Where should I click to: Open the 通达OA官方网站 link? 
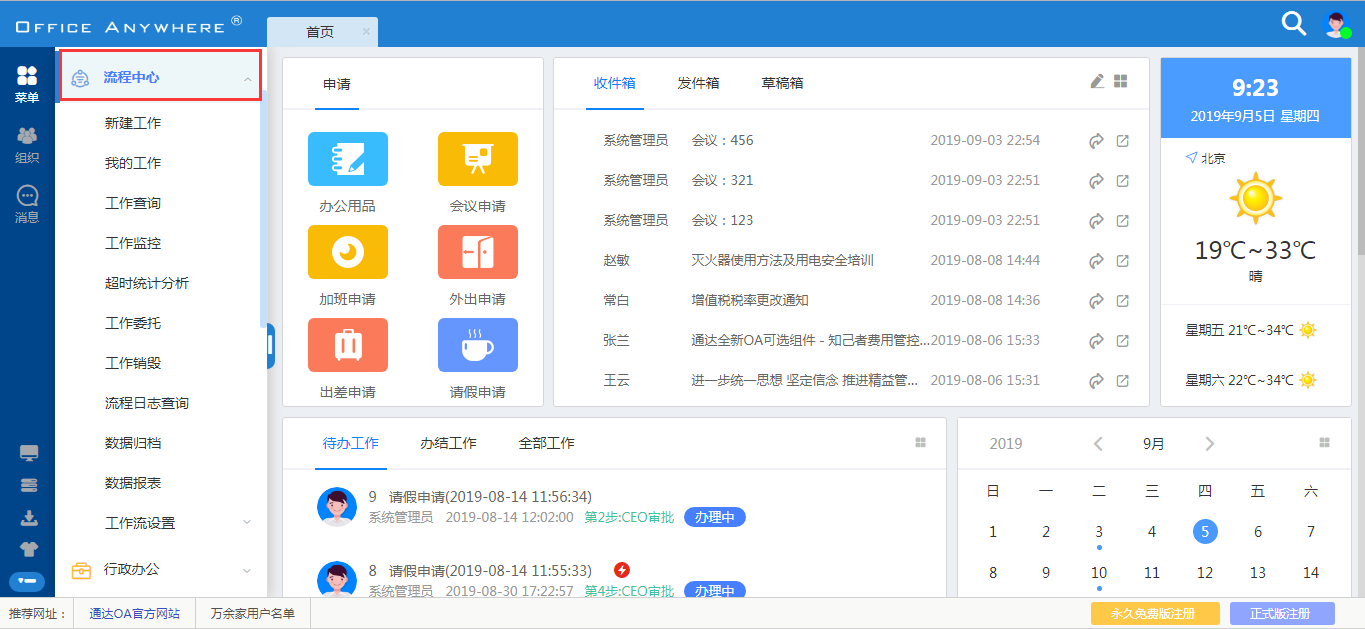point(135,614)
